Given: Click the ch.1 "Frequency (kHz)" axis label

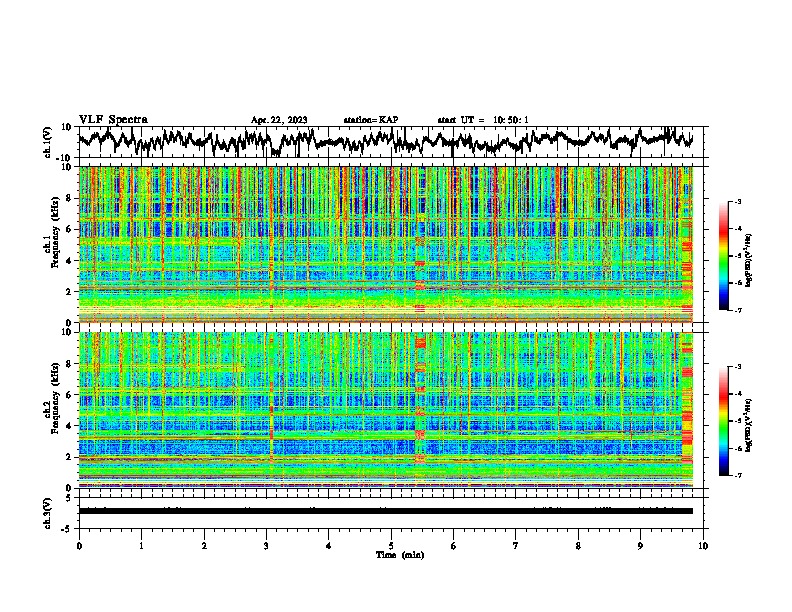Looking at the screenshot, I should pyautogui.click(x=55, y=232).
